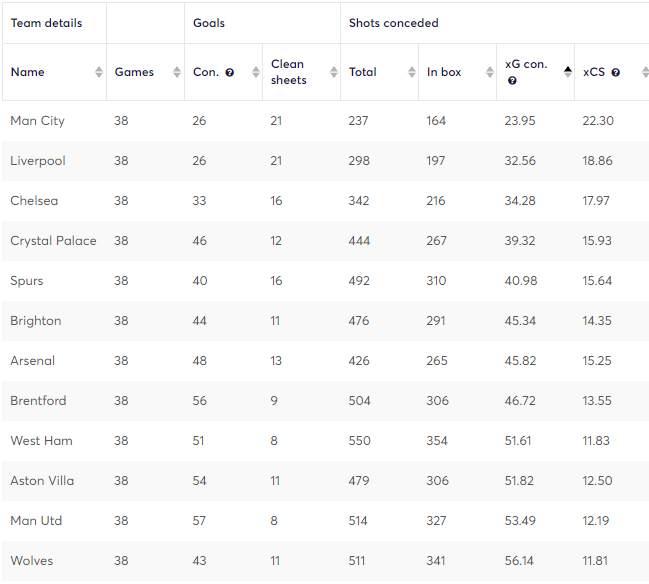Open the Crystal Palace row
The width and height of the screenshot is (649, 584).
[325, 241]
